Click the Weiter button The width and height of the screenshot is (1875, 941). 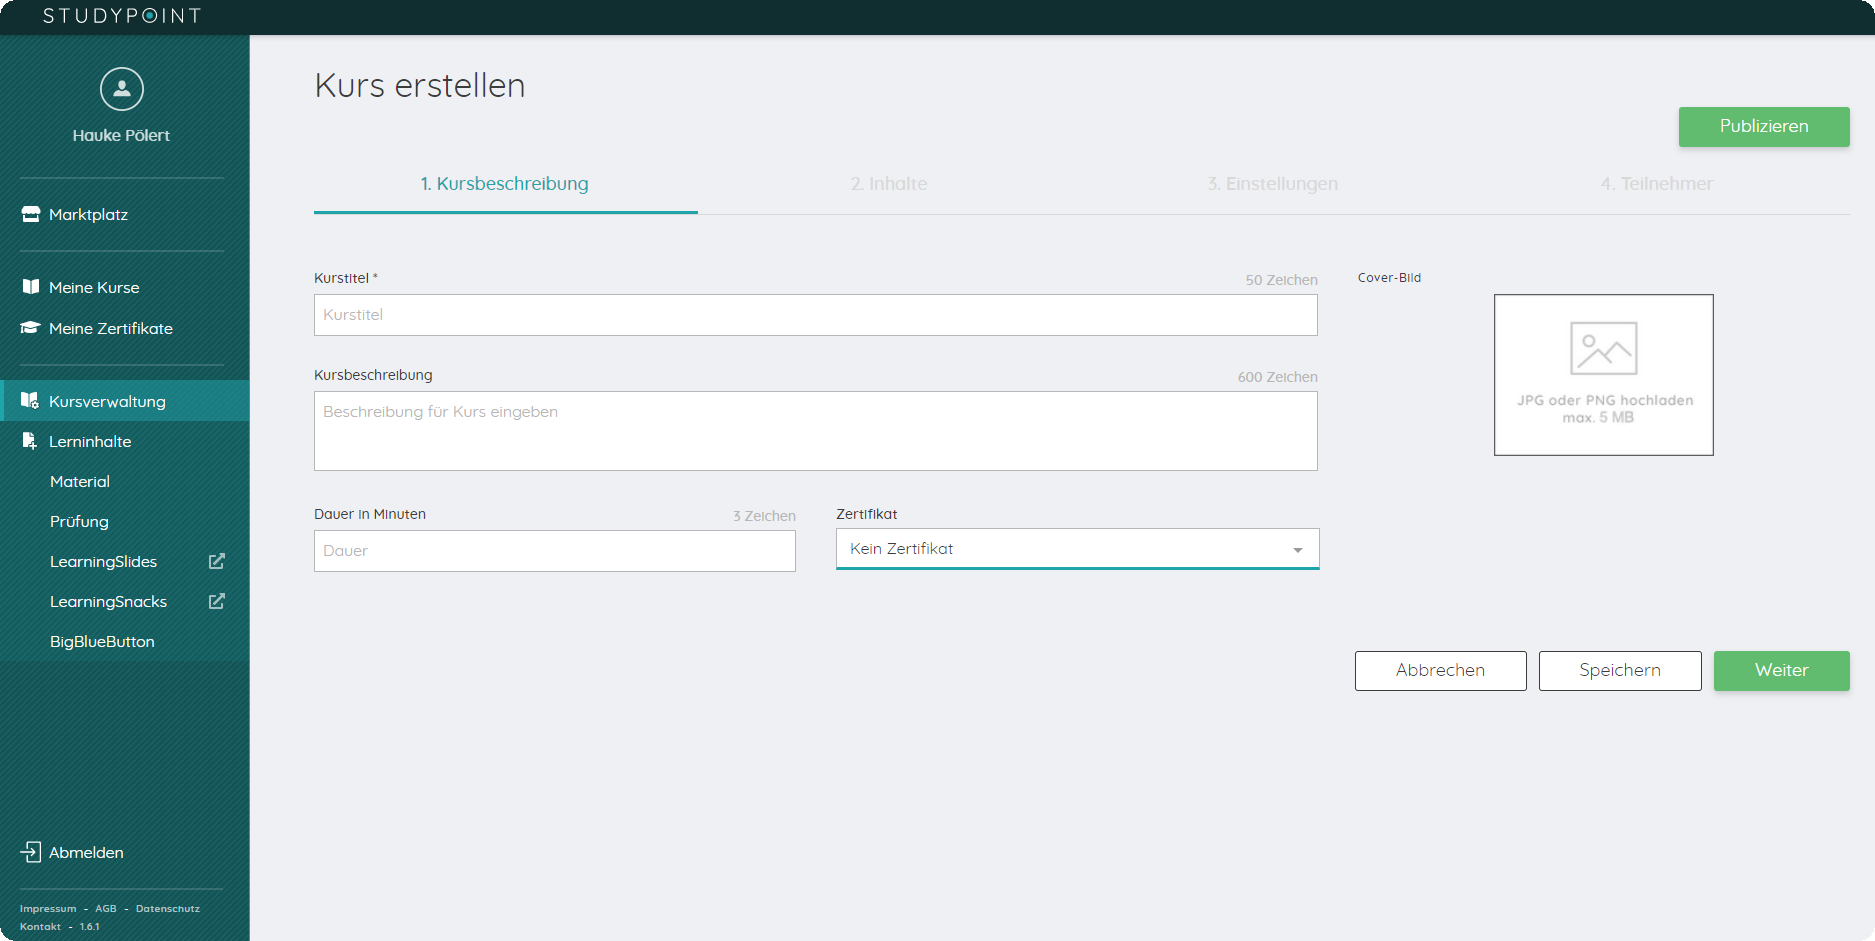[x=1781, y=671]
